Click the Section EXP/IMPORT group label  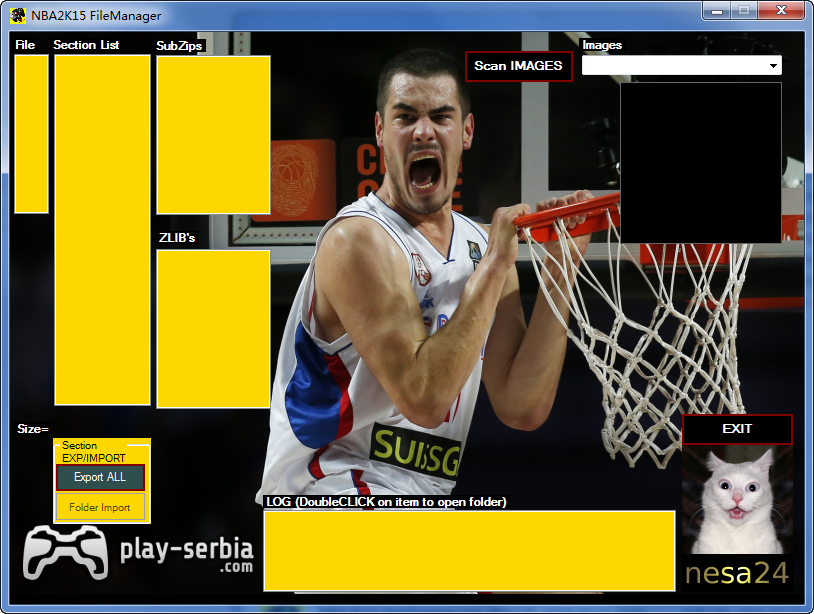[93, 452]
